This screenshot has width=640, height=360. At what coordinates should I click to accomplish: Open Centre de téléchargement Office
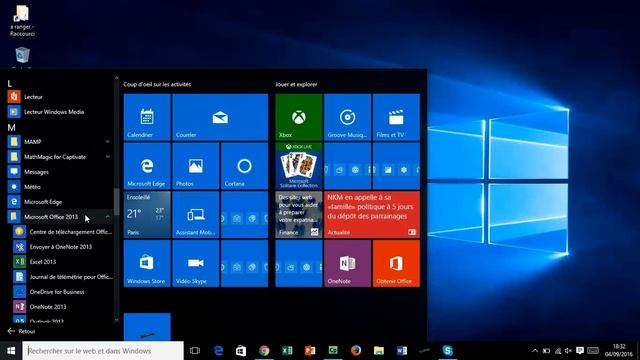62,232
